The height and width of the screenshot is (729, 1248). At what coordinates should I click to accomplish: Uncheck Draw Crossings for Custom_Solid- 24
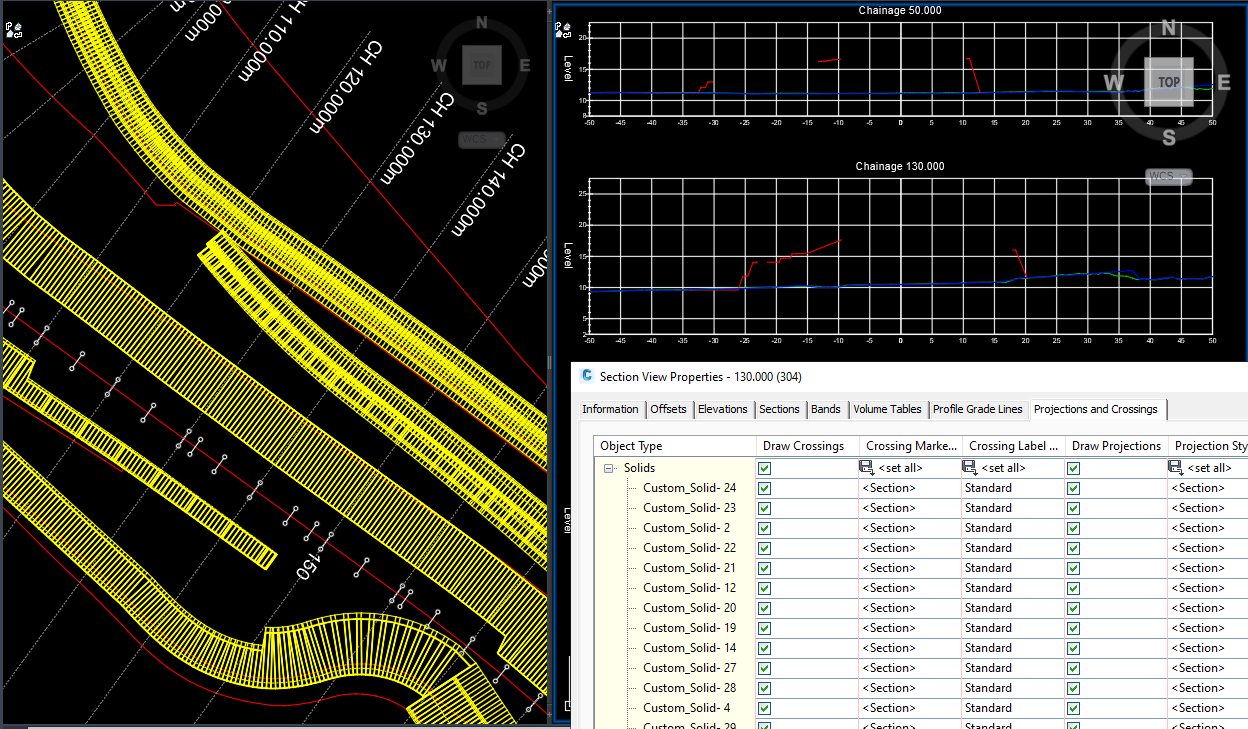pyautogui.click(x=765, y=488)
